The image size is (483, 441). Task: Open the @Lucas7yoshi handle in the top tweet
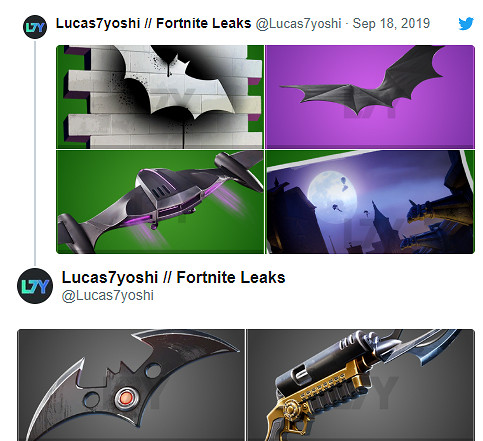(298, 24)
